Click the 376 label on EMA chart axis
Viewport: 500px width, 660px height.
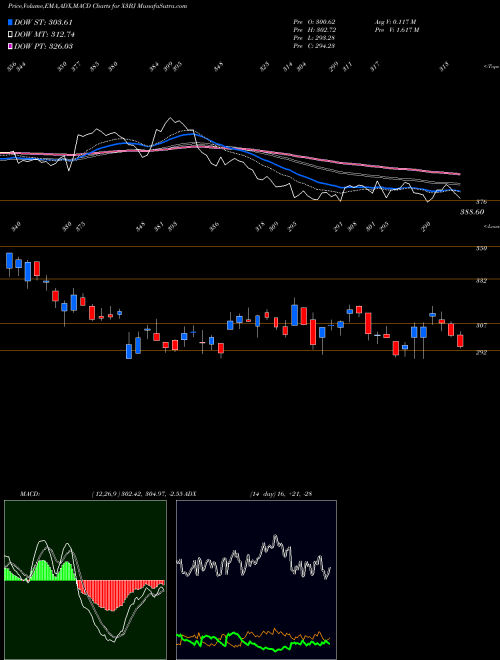click(x=481, y=202)
